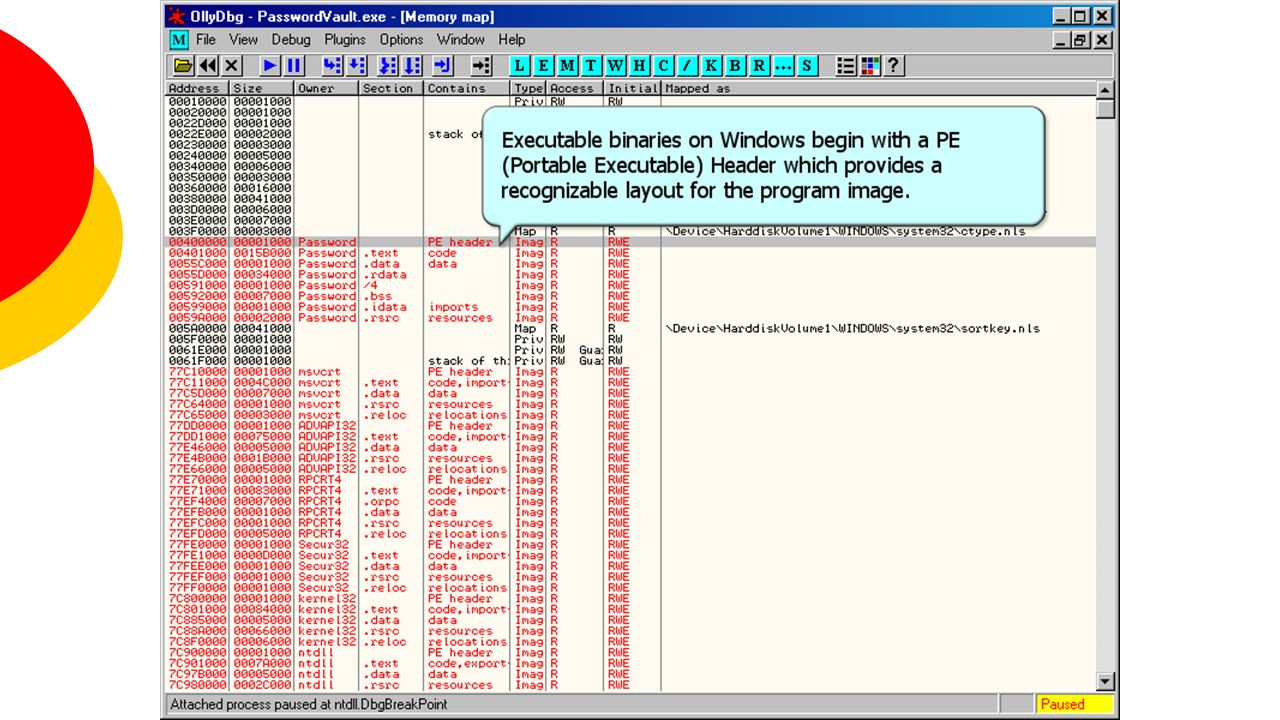This screenshot has width=1280, height=720.
Task: Select the Password .rdata section row
Action: click(x=630, y=274)
